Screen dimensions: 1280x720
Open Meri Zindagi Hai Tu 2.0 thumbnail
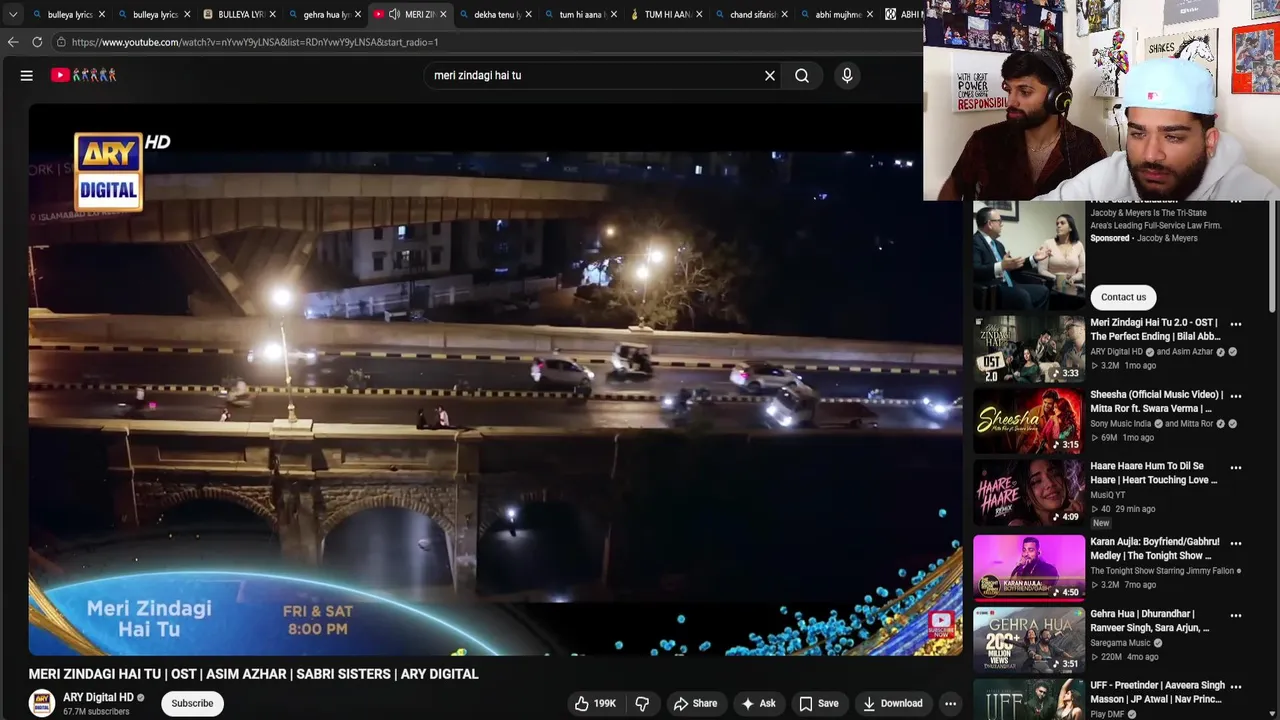pyautogui.click(x=1029, y=349)
